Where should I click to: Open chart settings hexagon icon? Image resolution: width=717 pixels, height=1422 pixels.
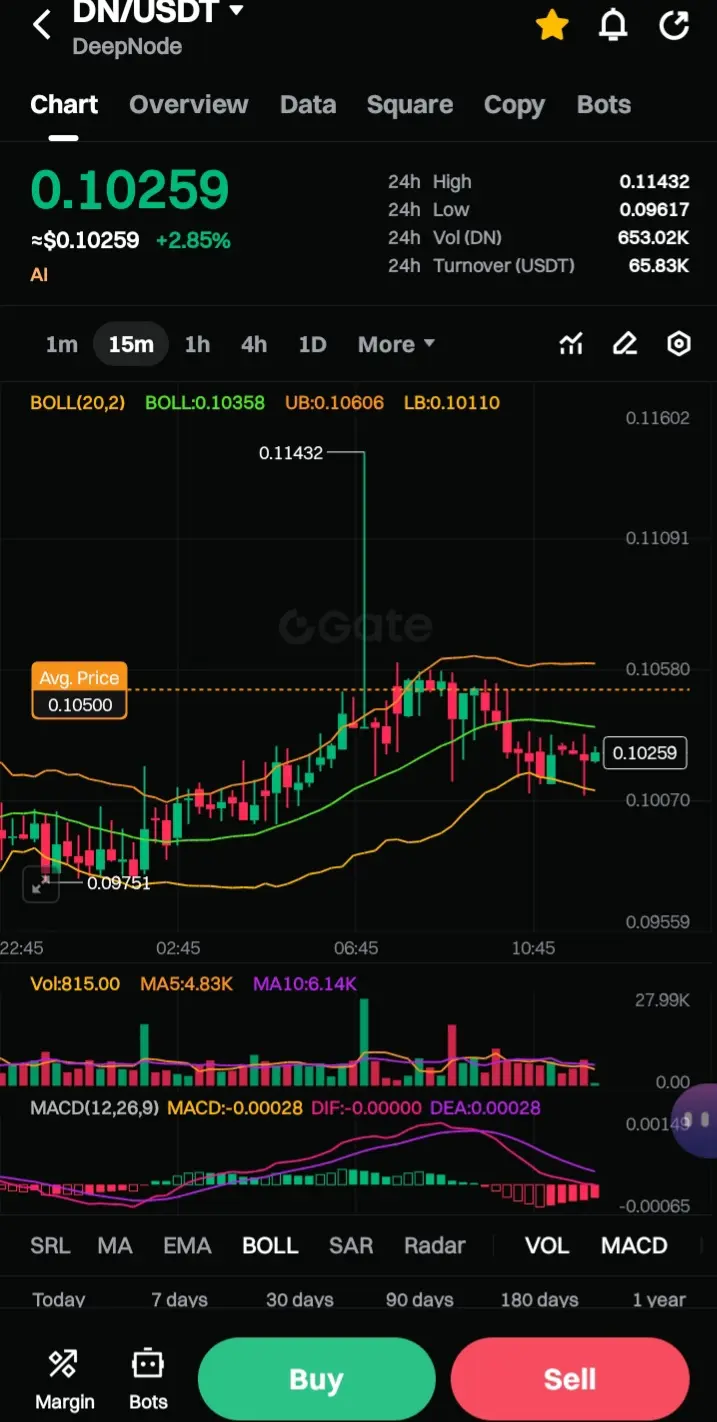[x=679, y=344]
